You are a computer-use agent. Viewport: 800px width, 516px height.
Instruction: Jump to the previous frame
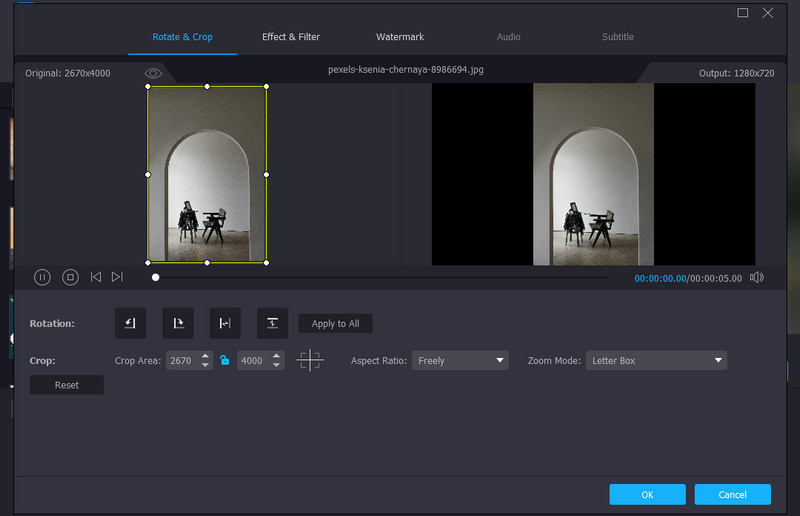[96, 277]
